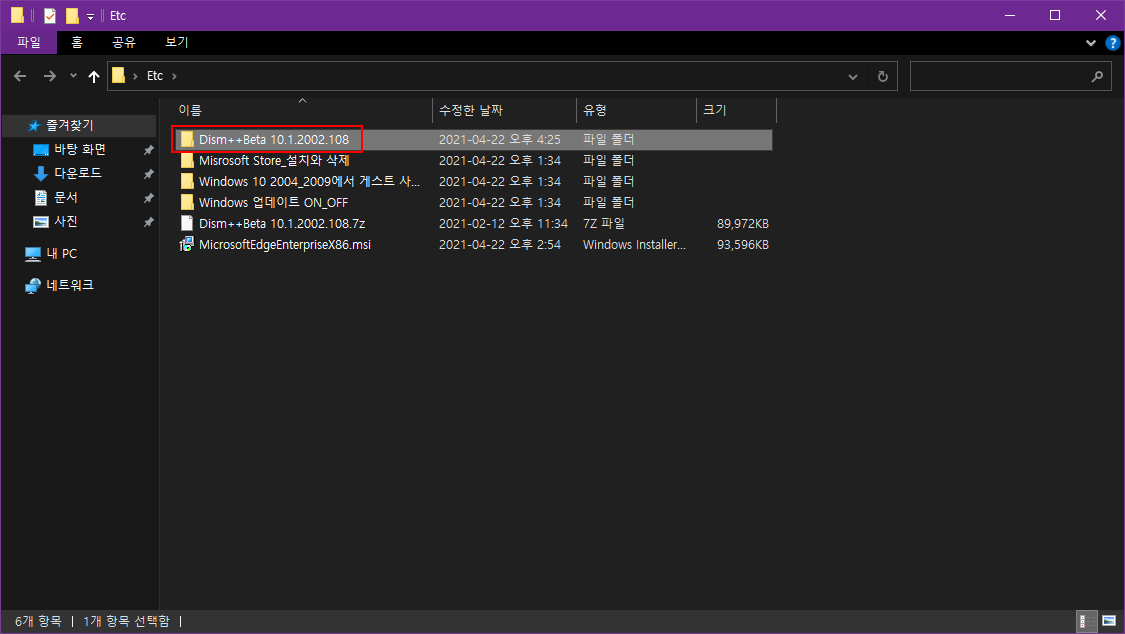Expand chevron after Etc breadcrumb

click(x=174, y=76)
